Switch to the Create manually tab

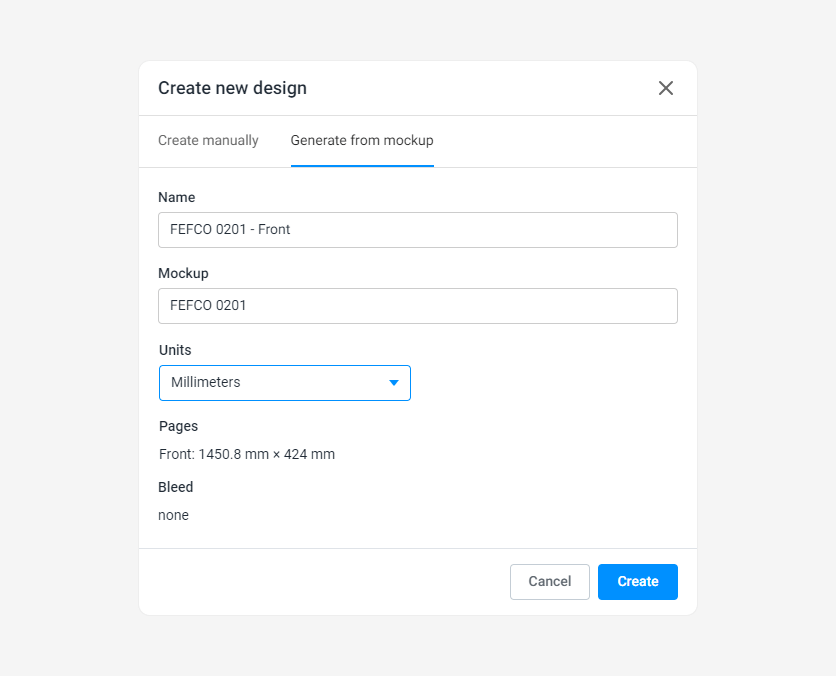pyautogui.click(x=208, y=140)
